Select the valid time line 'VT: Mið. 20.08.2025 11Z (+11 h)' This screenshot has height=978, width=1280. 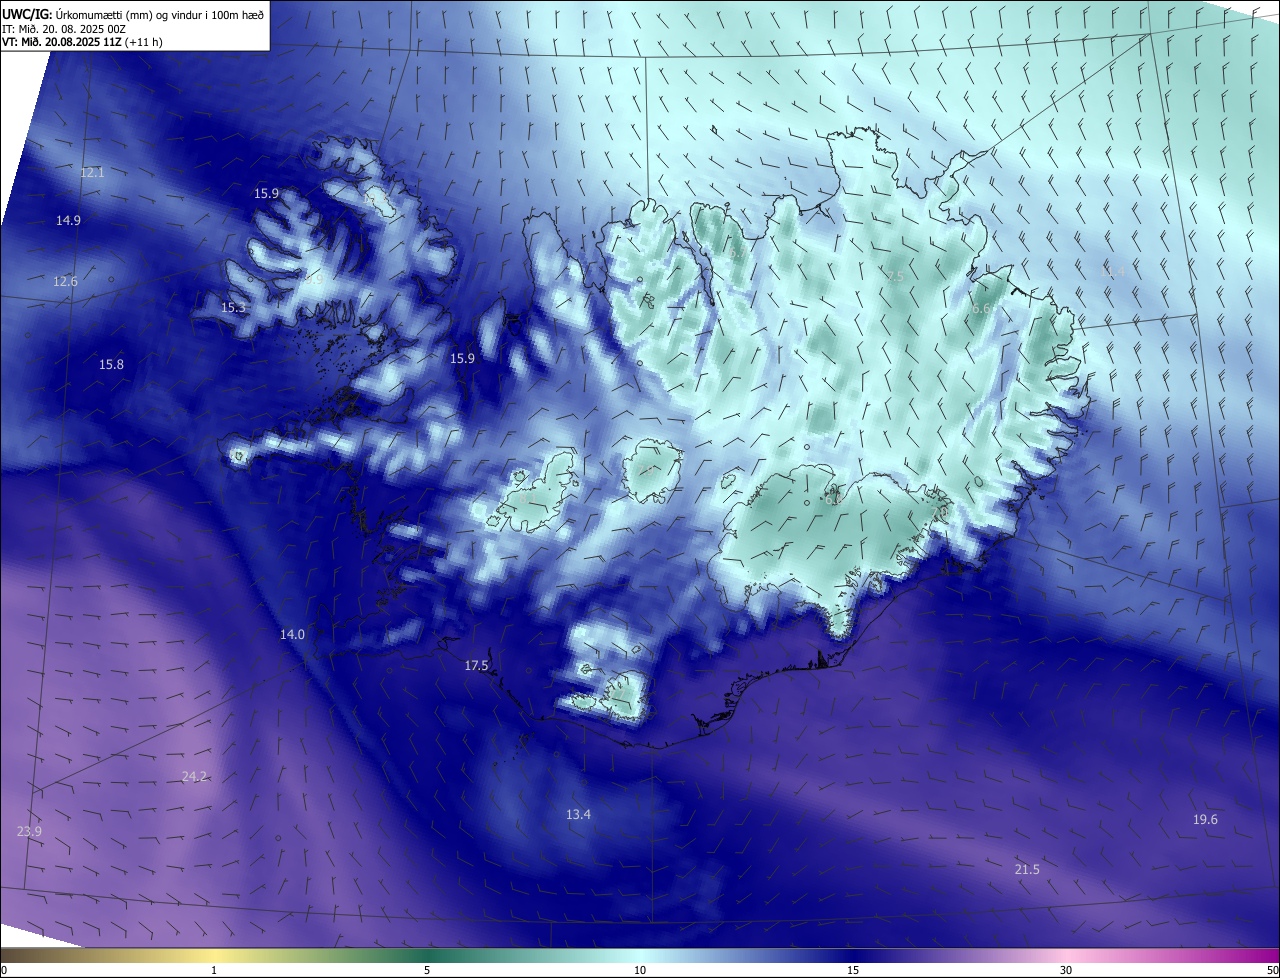click(82, 42)
